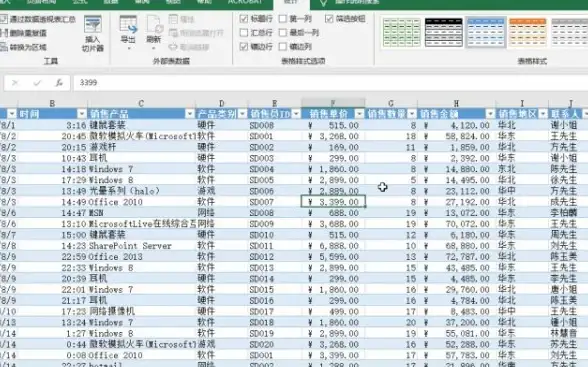The width and height of the screenshot is (588, 367).
Task: Click Insert Slicer (插入切片器) button
Action: pyautogui.click(x=92, y=34)
